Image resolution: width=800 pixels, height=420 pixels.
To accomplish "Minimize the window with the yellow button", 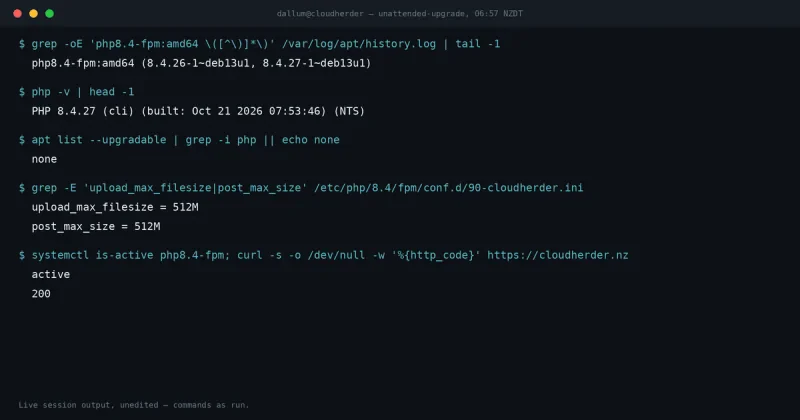I will [34, 14].
